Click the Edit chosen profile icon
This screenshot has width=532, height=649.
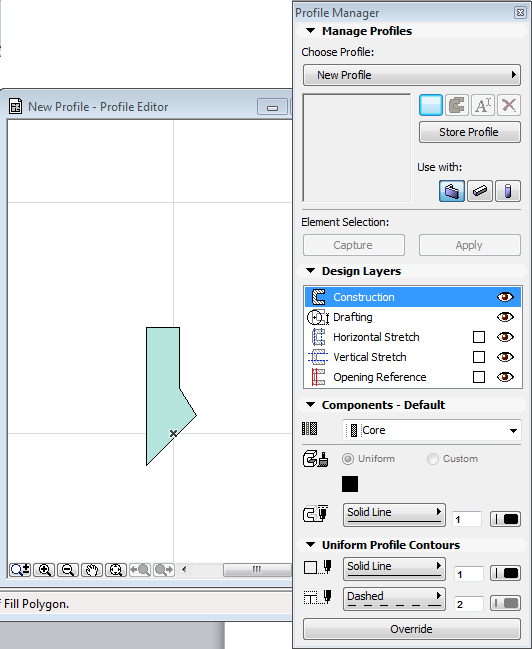457,105
